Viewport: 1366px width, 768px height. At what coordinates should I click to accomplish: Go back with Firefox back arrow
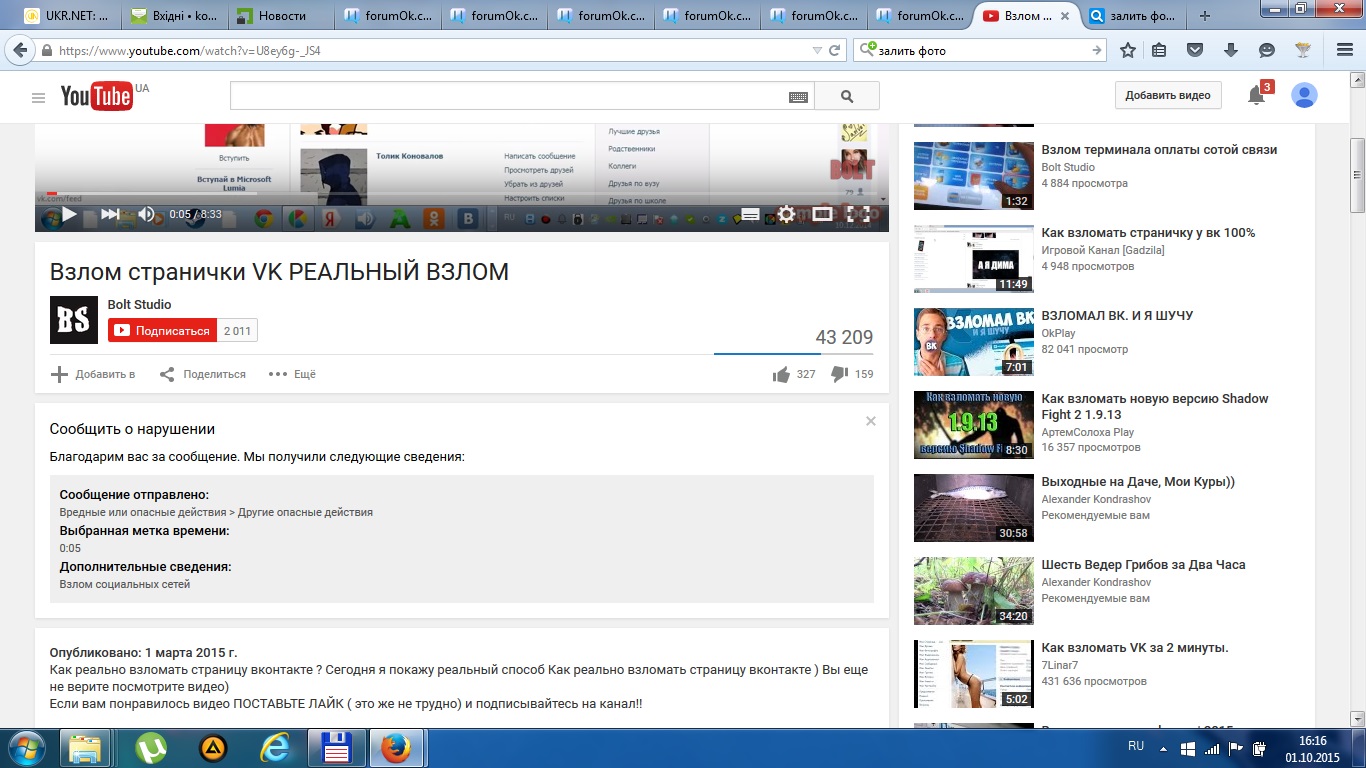click(x=19, y=50)
